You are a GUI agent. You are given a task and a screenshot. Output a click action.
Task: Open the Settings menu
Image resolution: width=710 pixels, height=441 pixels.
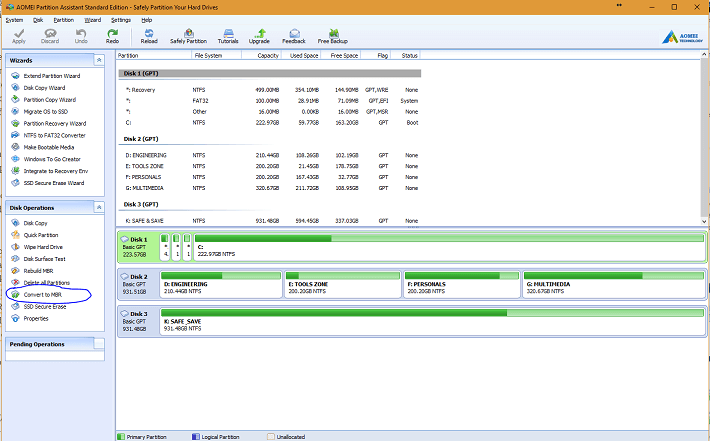pyautogui.click(x=121, y=20)
